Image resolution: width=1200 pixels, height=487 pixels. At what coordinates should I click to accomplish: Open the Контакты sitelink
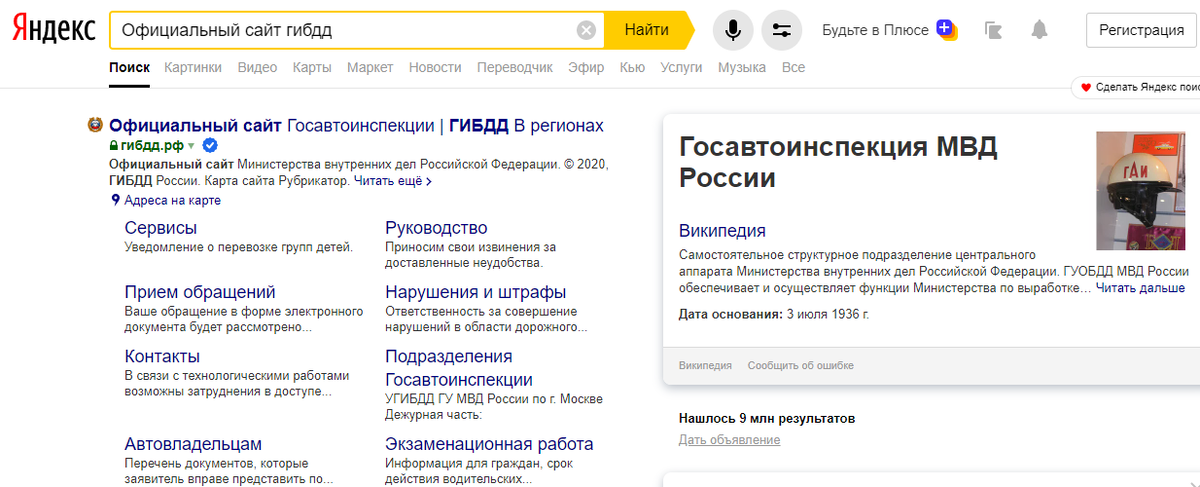[x=162, y=356]
